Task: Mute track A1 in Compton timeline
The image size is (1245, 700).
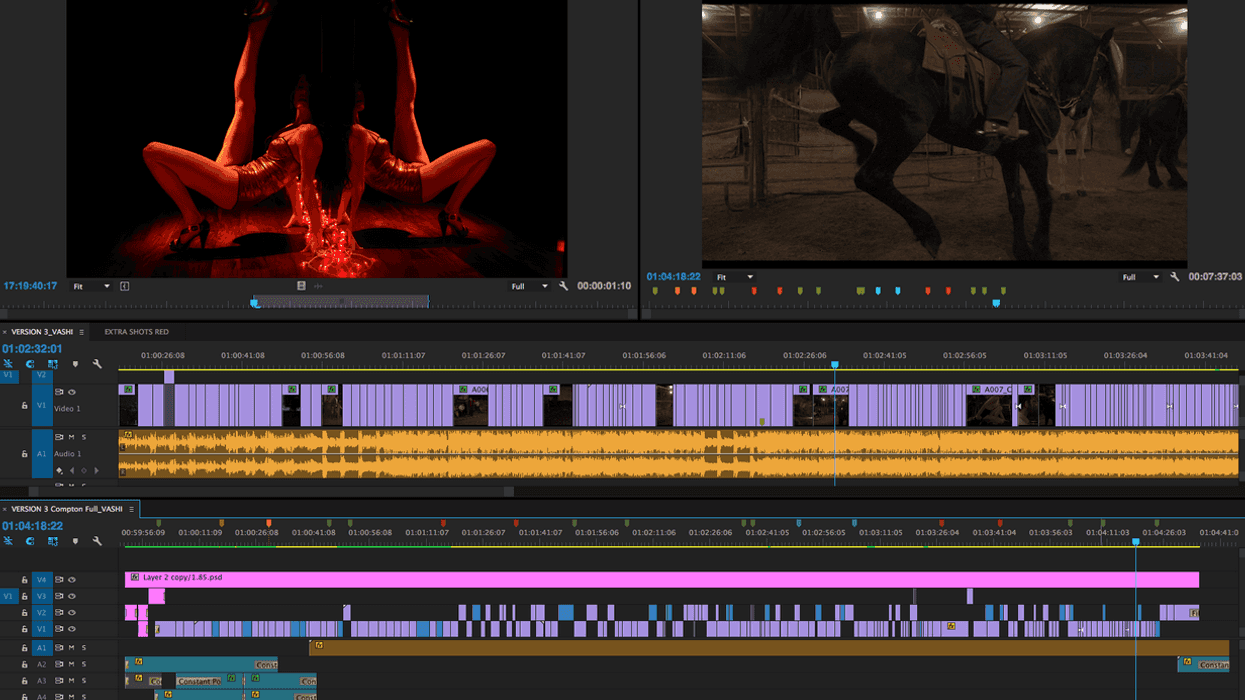Action: coord(71,647)
